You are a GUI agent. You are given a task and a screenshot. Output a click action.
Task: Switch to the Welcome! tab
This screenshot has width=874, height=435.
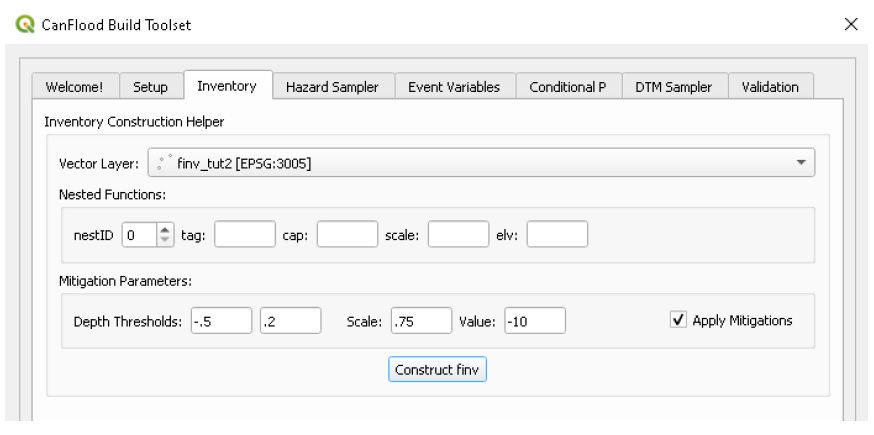click(75, 87)
